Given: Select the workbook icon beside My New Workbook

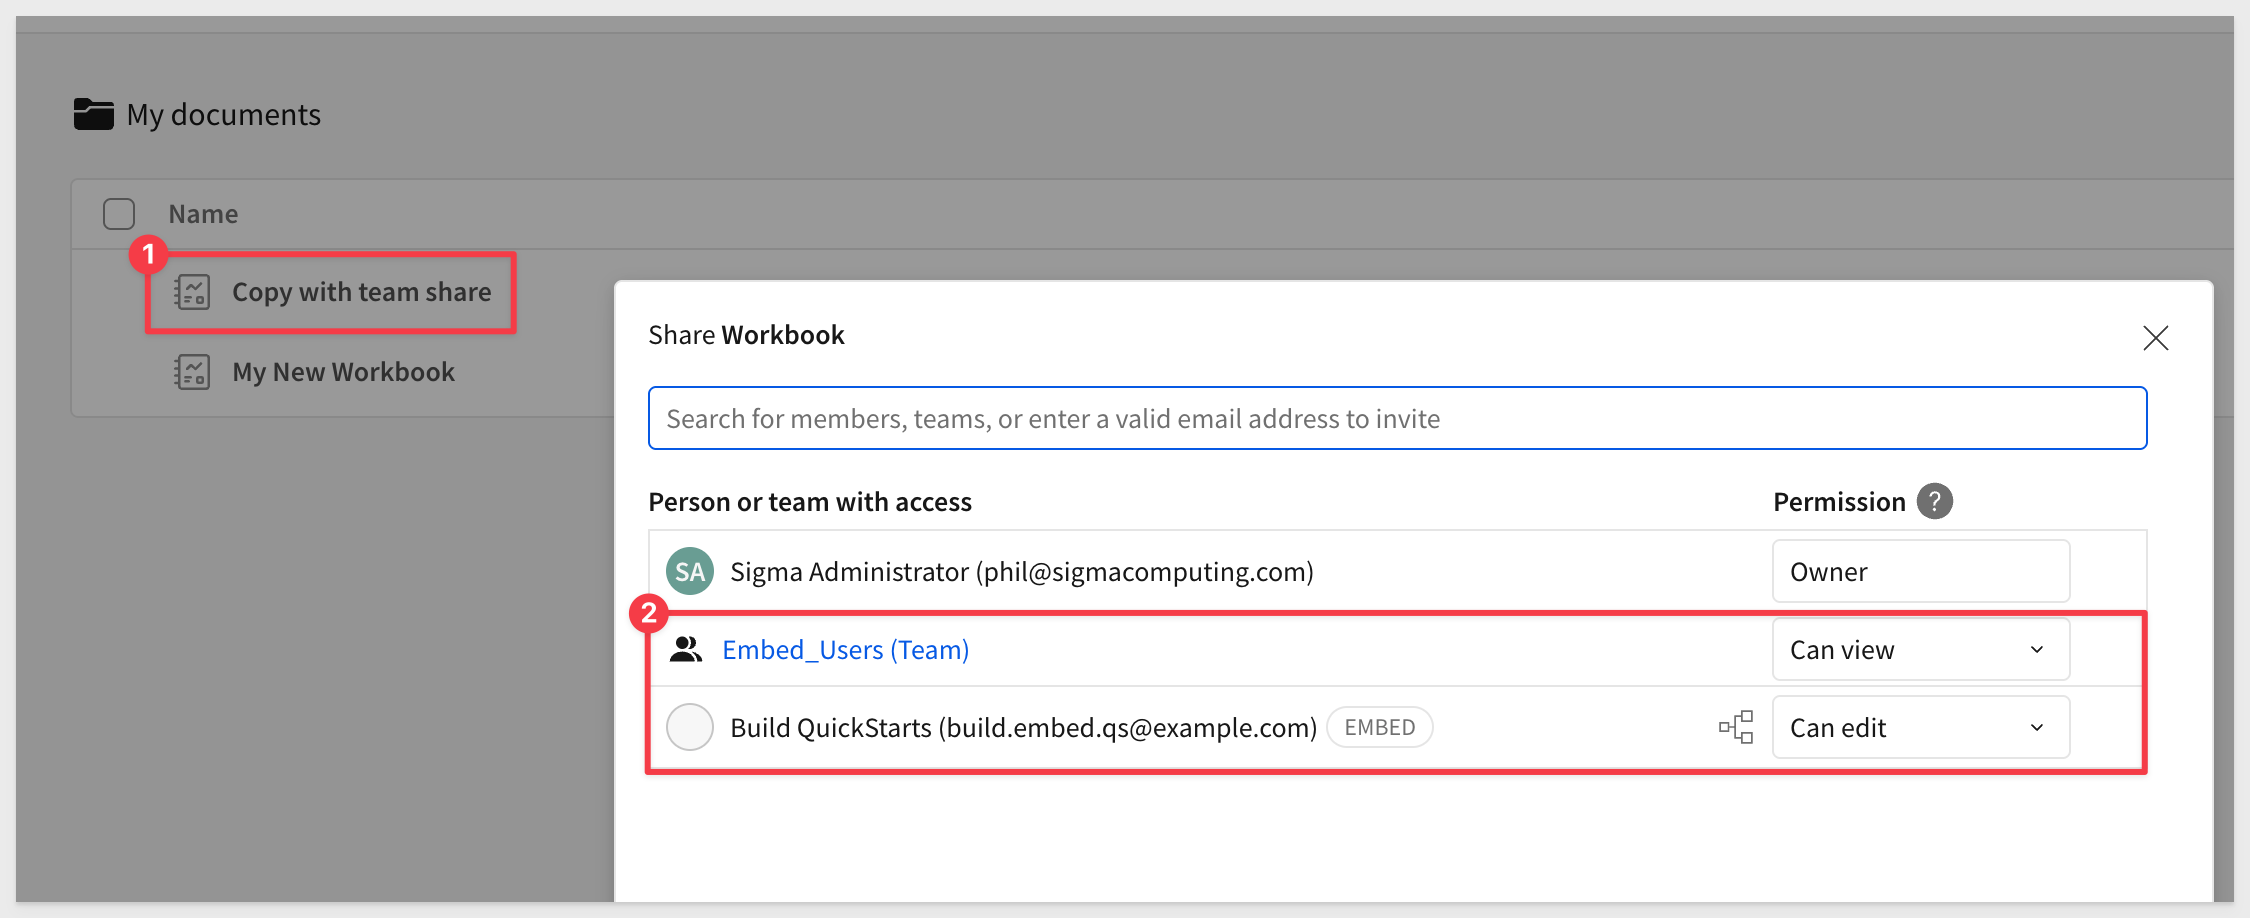Looking at the screenshot, I should tap(192, 372).
